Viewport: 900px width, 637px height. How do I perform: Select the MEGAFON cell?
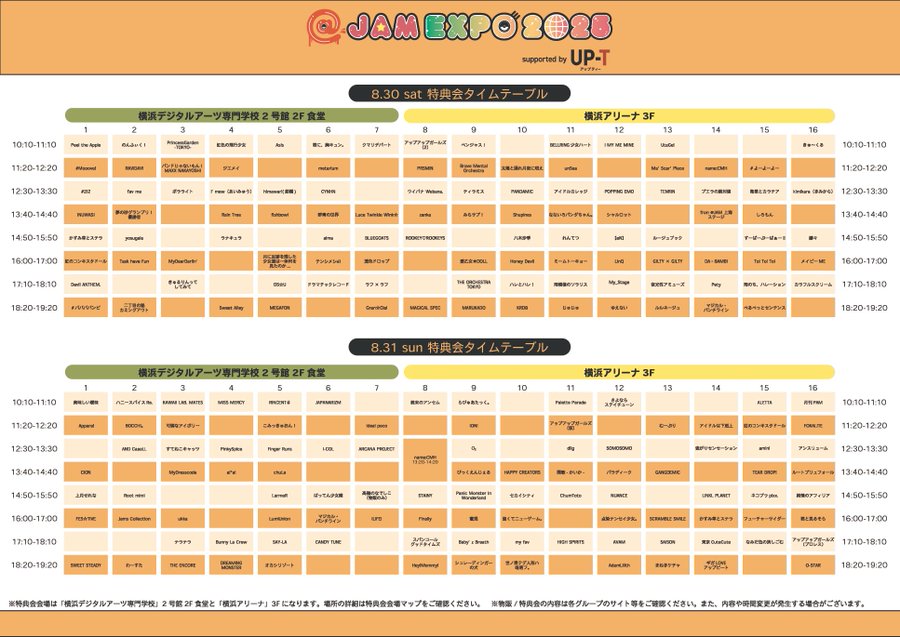coord(280,308)
